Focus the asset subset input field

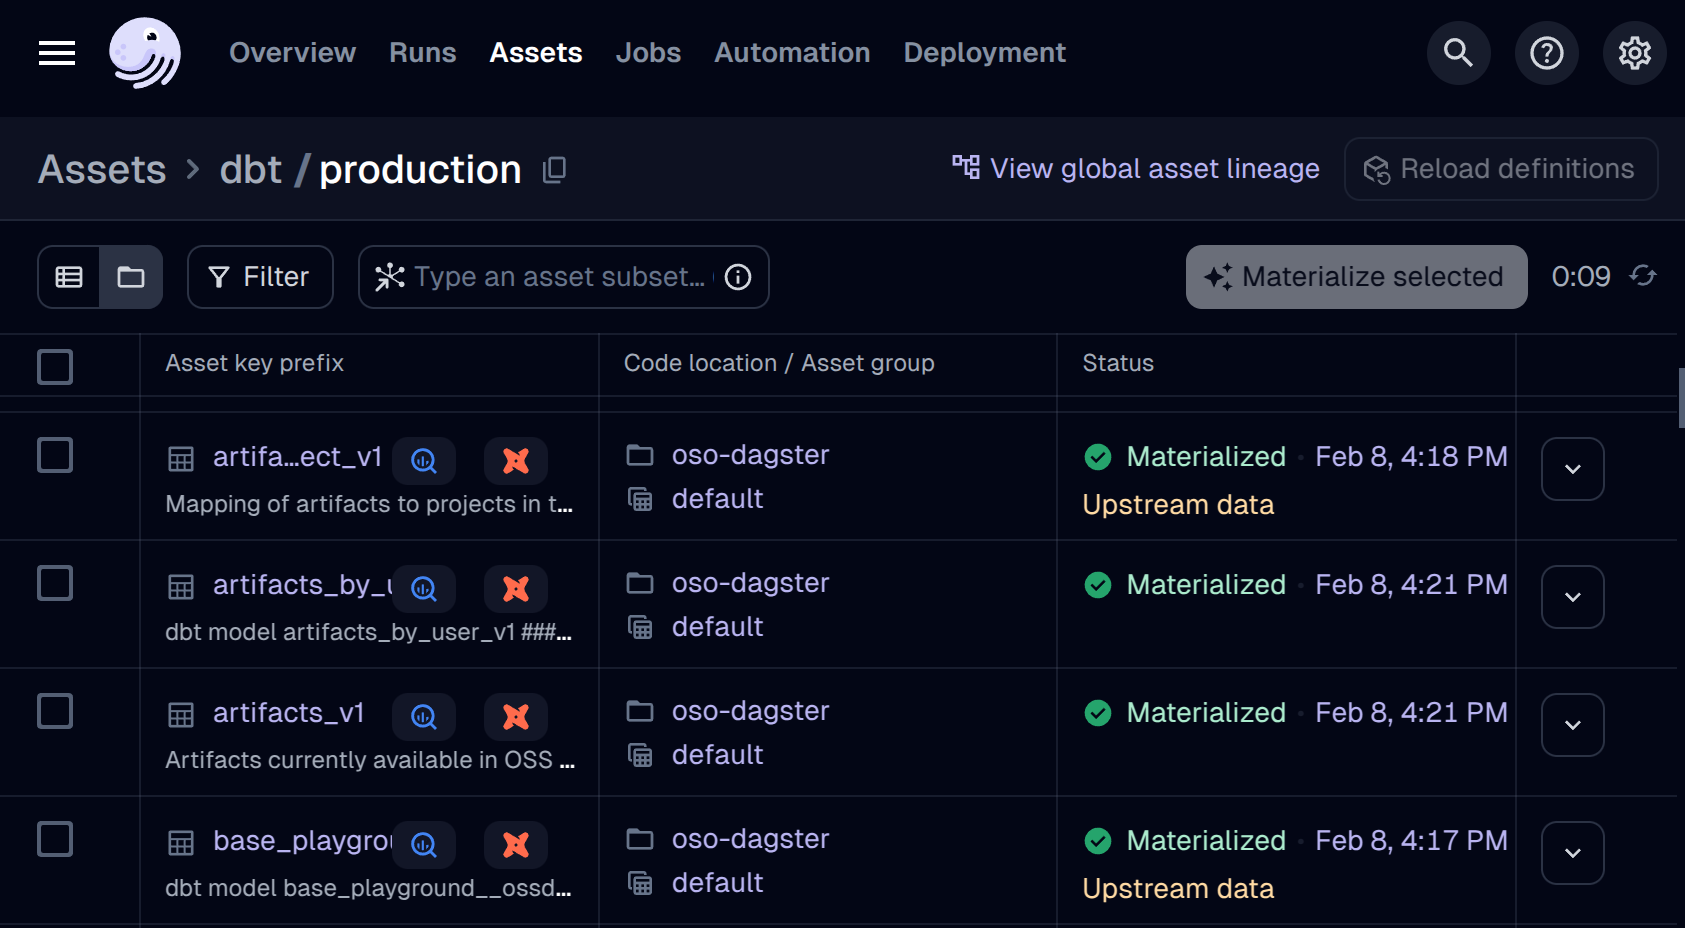(x=558, y=277)
